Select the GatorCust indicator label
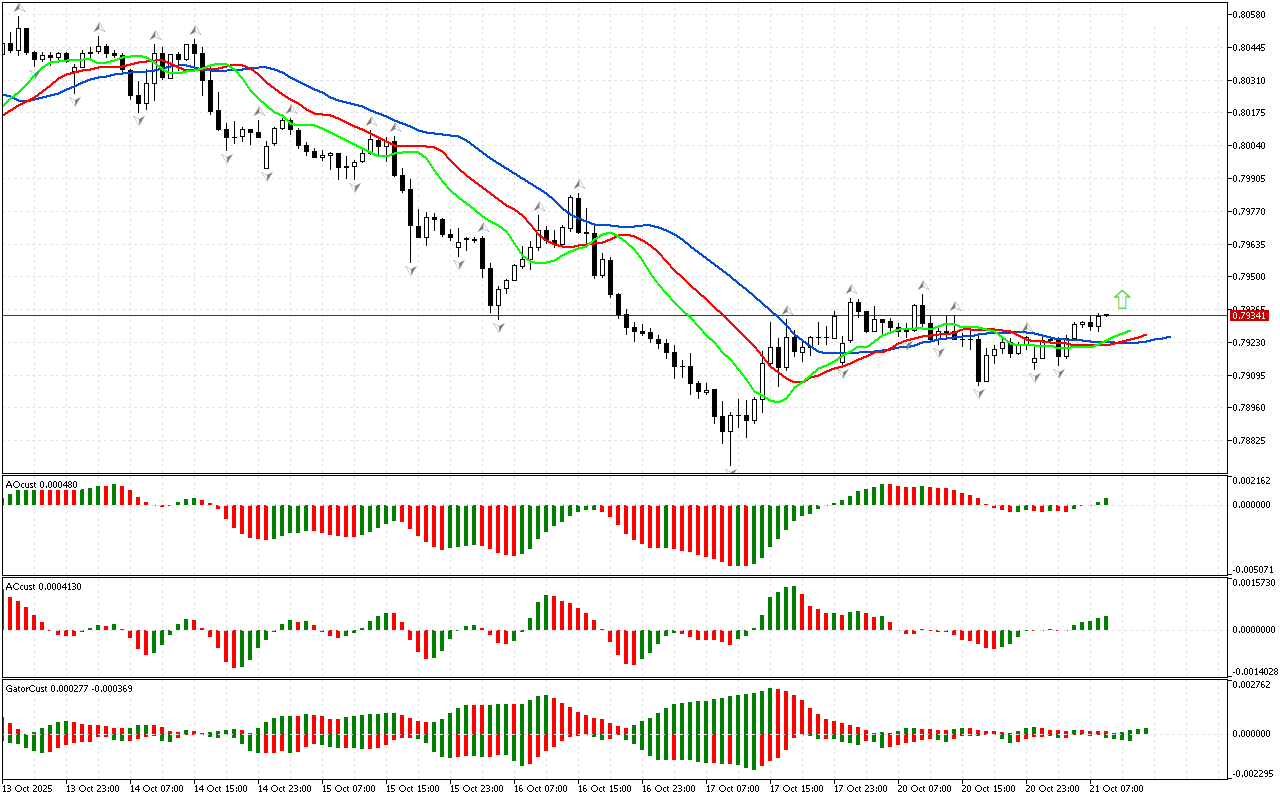The image size is (1280, 800). click(x=69, y=688)
